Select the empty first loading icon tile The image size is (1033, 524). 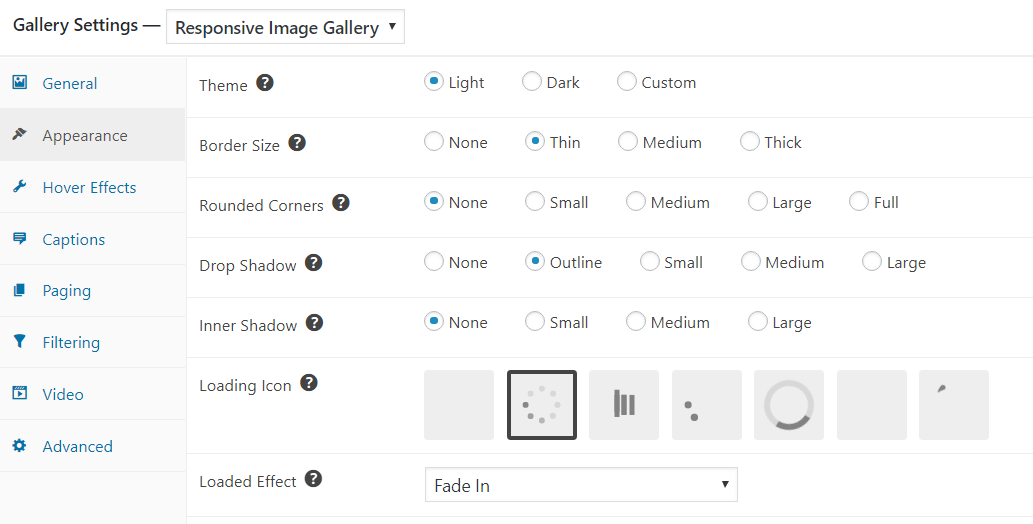tap(459, 405)
